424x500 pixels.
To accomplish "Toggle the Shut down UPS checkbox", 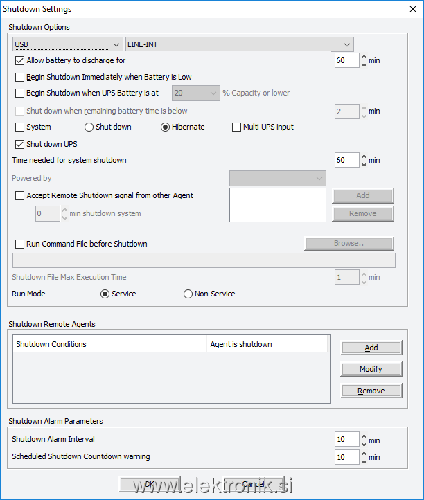I will (x=20, y=144).
